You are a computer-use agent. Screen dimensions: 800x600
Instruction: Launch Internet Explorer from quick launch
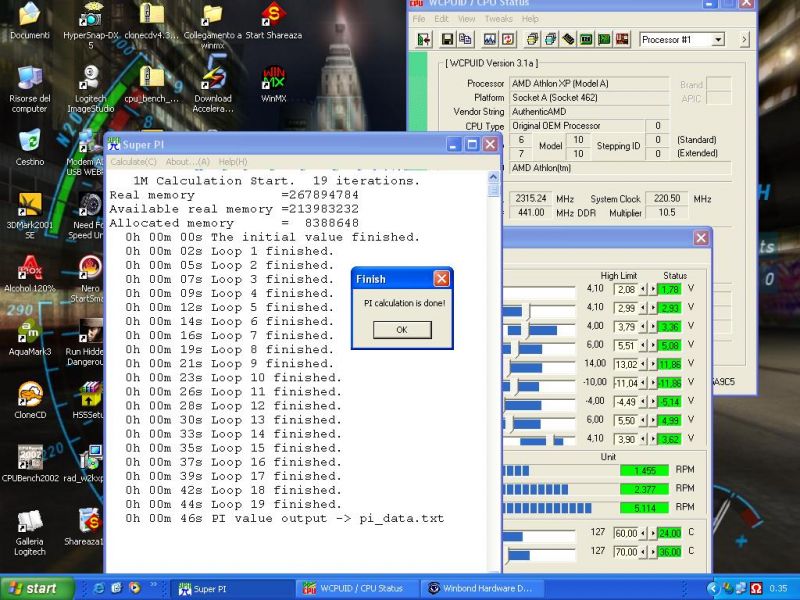99,588
